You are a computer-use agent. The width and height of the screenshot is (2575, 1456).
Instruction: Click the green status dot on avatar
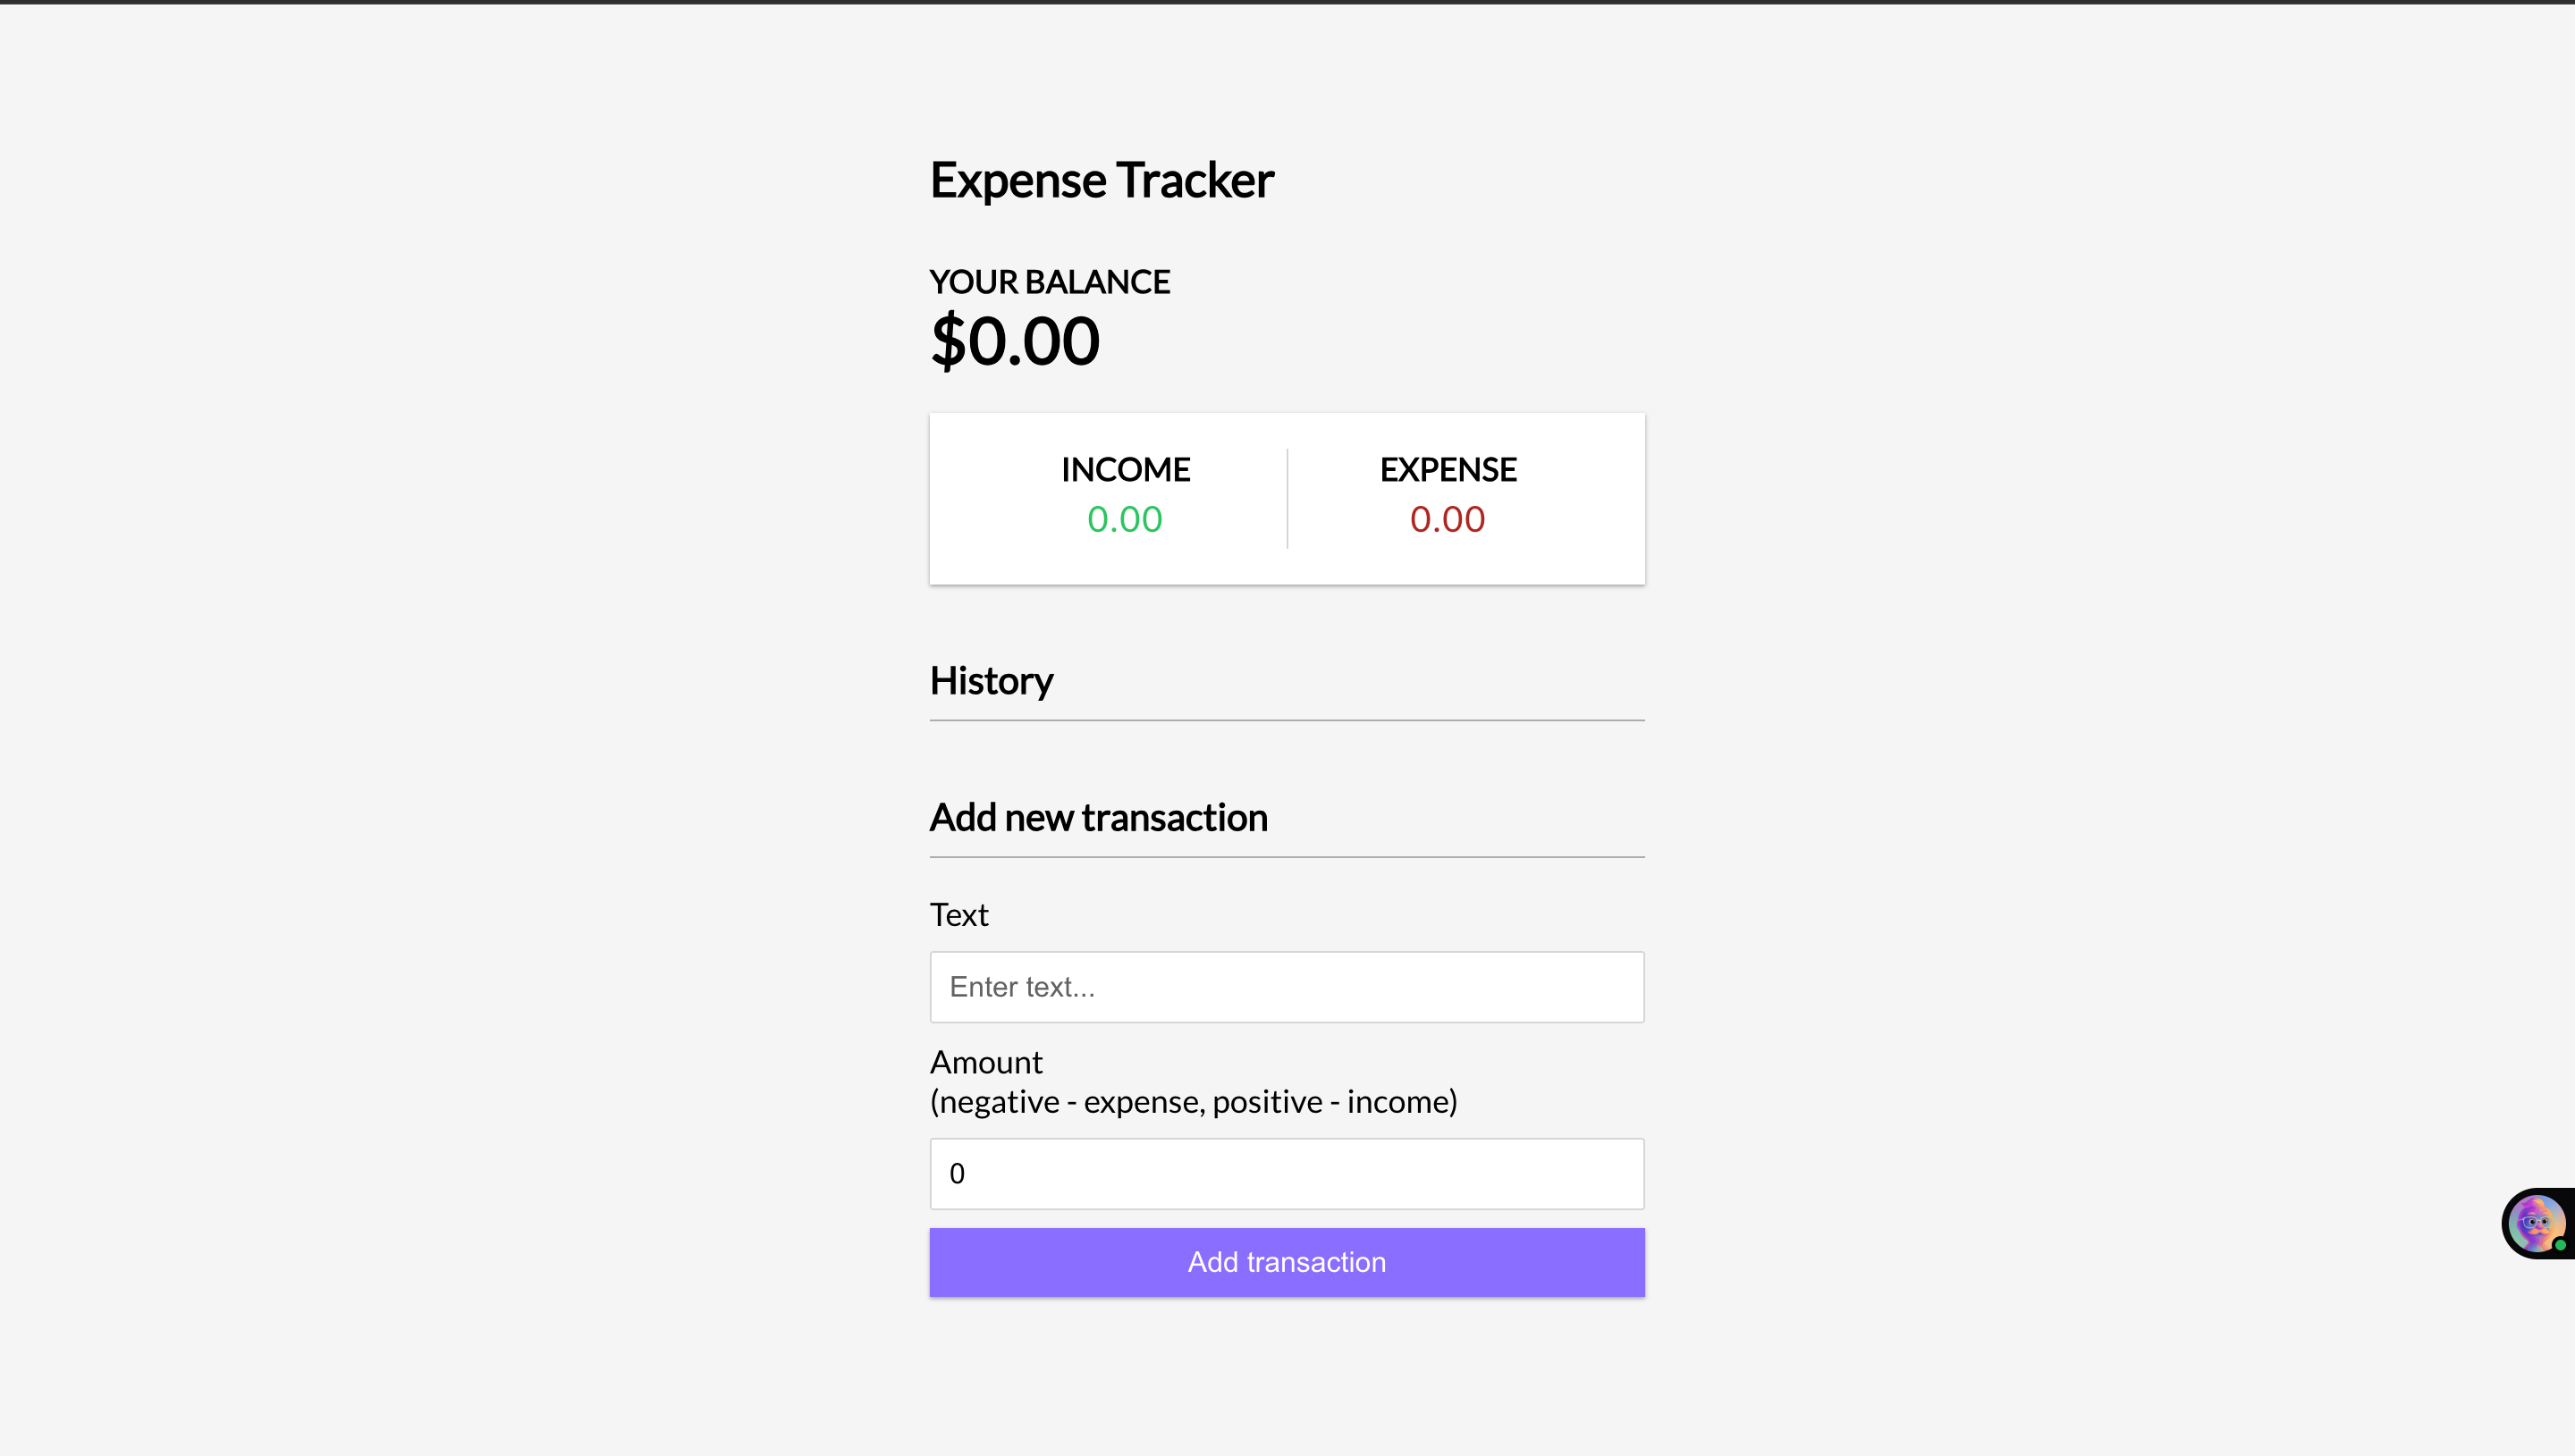[2559, 1245]
